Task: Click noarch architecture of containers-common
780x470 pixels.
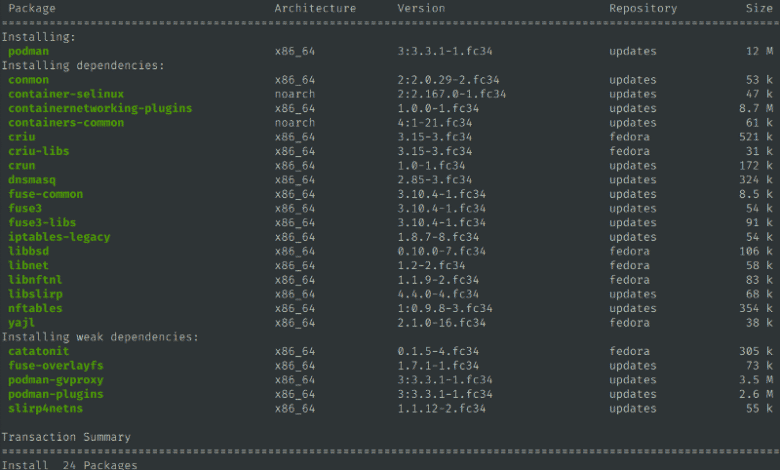Action: point(295,122)
